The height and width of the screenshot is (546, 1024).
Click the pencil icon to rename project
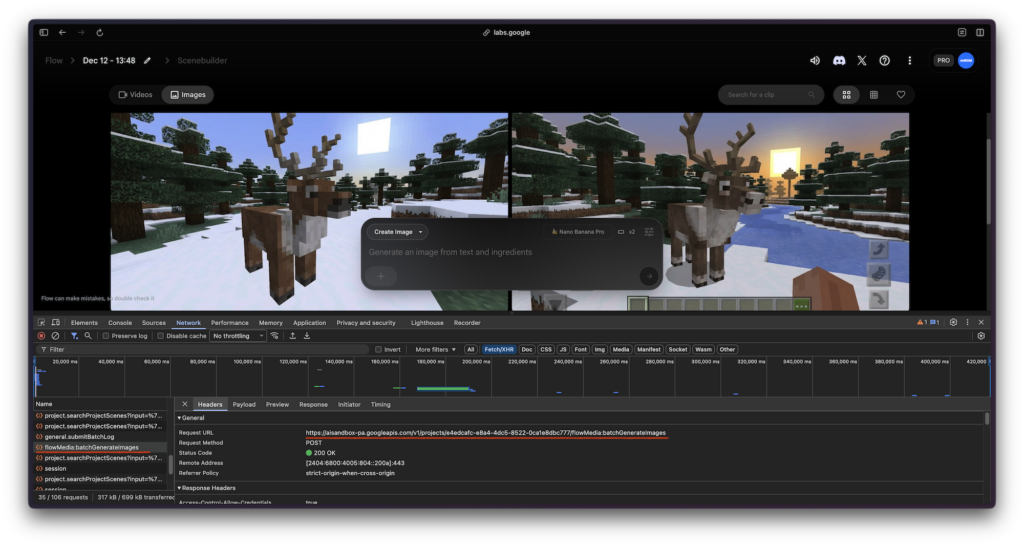pos(148,61)
